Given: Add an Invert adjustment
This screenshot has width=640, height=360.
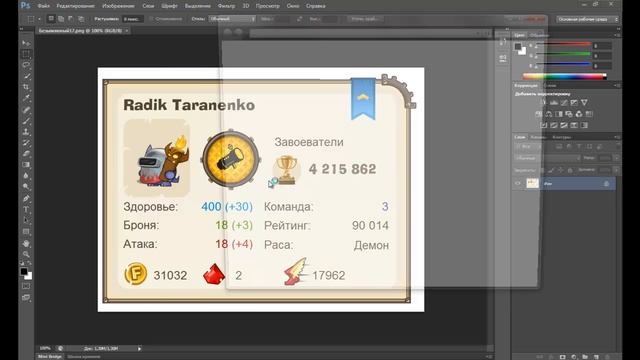Looking at the screenshot, I should click(x=544, y=125).
